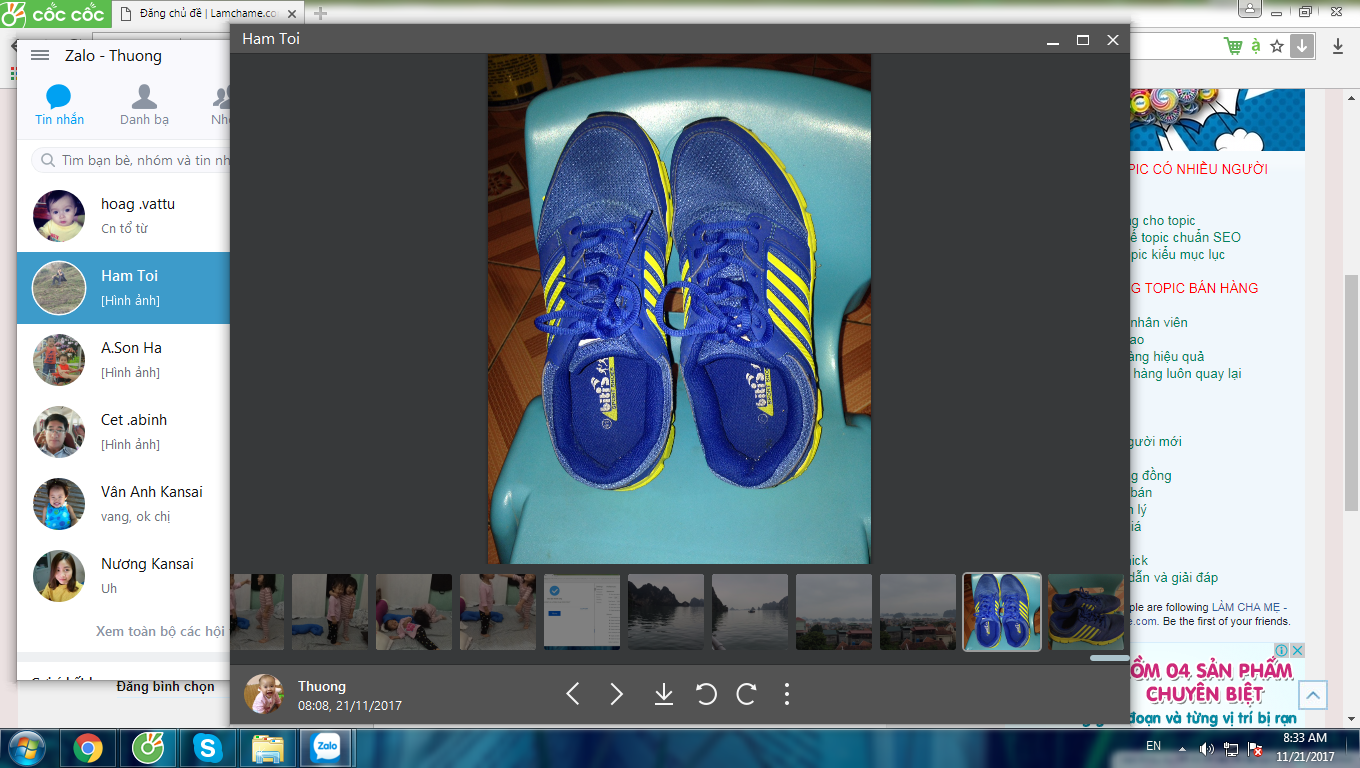Rotate photo counter-clockwise

pyautogui.click(x=706, y=694)
